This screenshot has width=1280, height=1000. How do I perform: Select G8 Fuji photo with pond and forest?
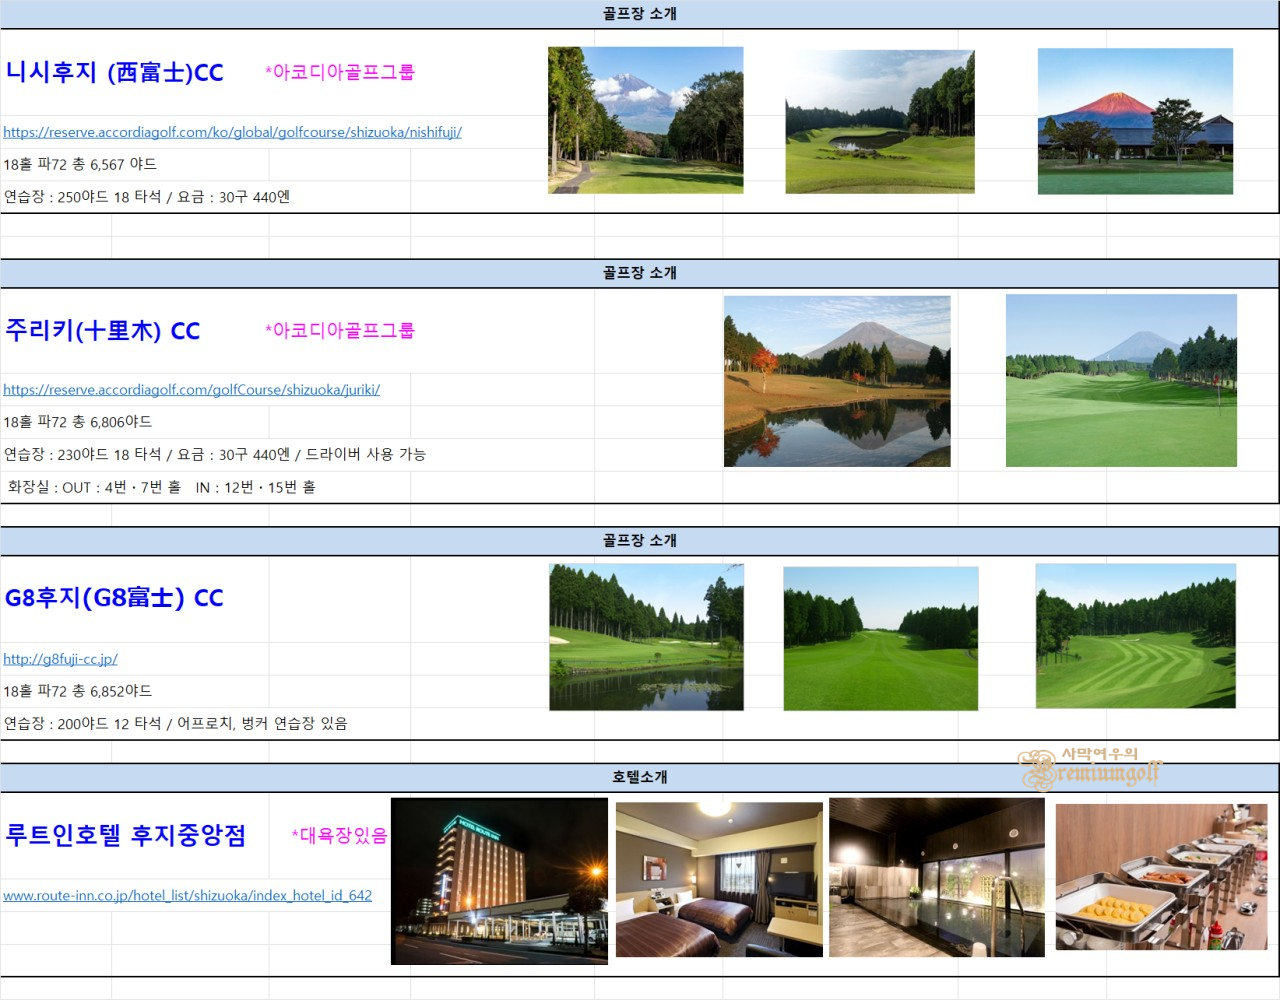click(x=646, y=637)
